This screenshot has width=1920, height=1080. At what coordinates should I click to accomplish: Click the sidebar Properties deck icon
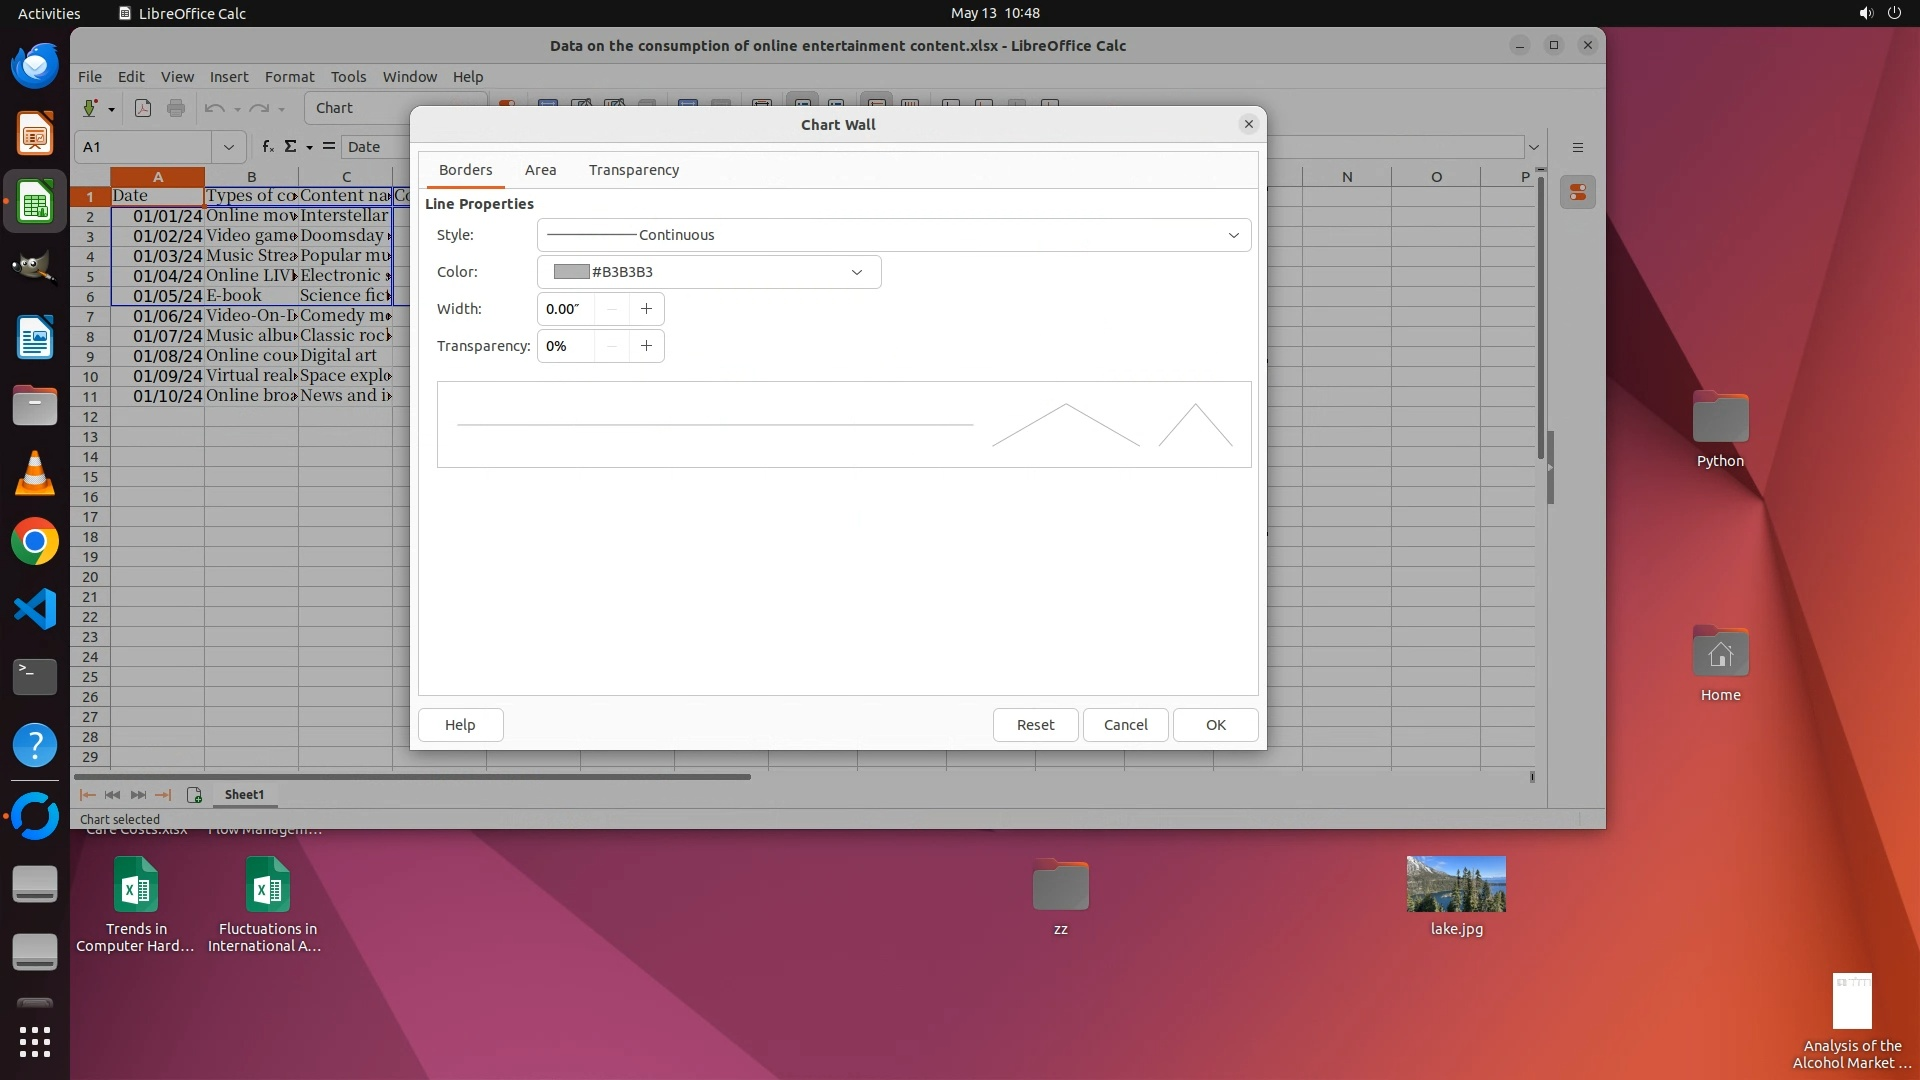1577,192
